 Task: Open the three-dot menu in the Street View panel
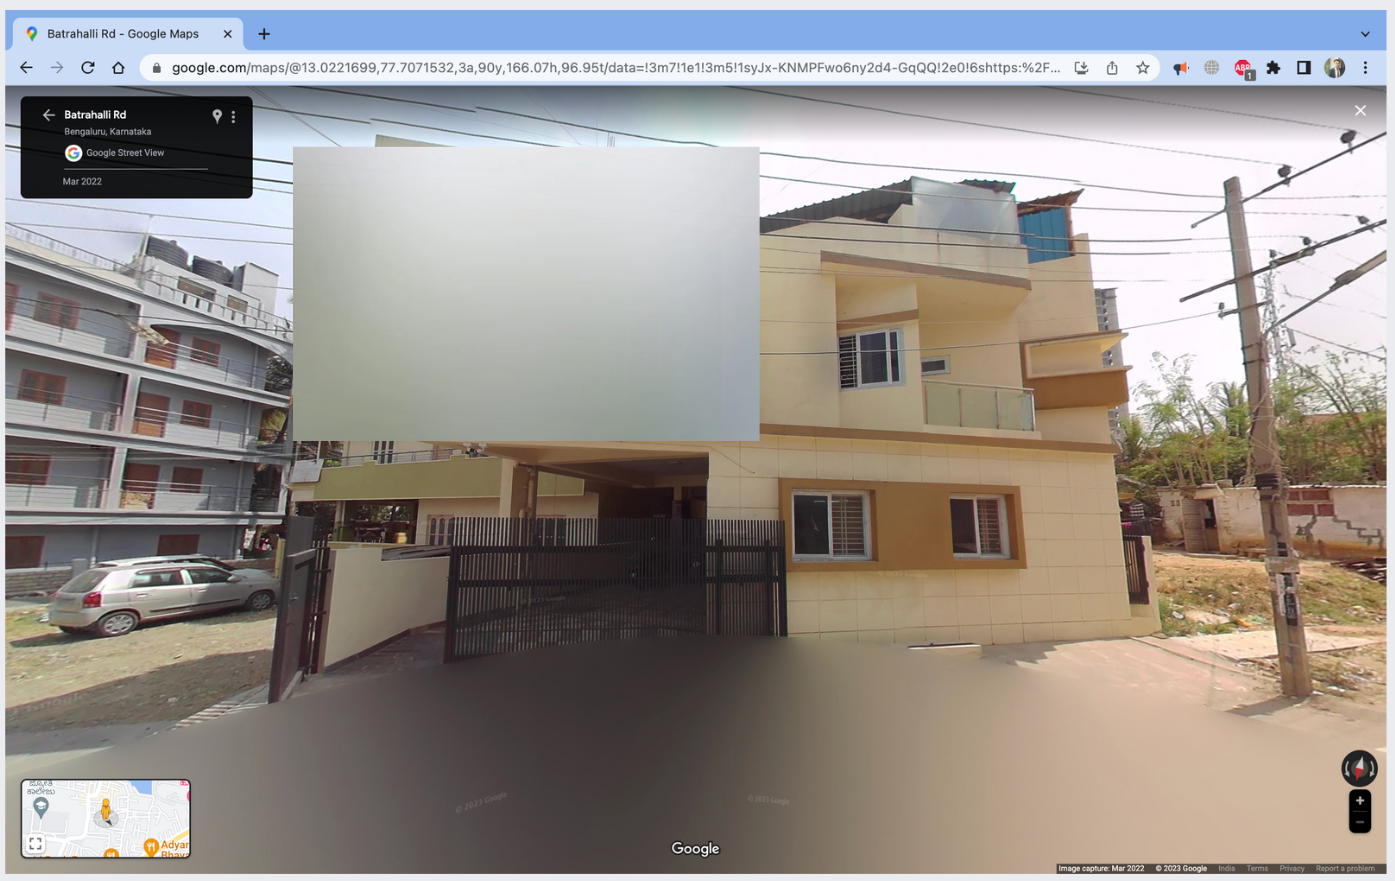coord(233,116)
